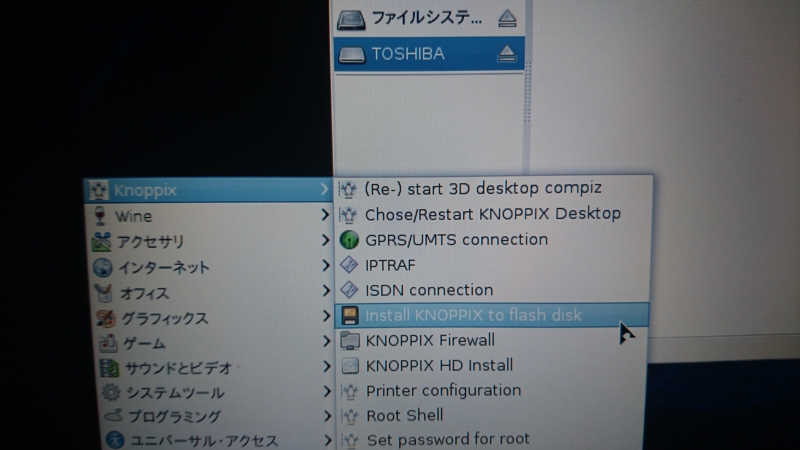This screenshot has width=800, height=450.
Task: Open the システムツール menu category
Action: pos(217,392)
